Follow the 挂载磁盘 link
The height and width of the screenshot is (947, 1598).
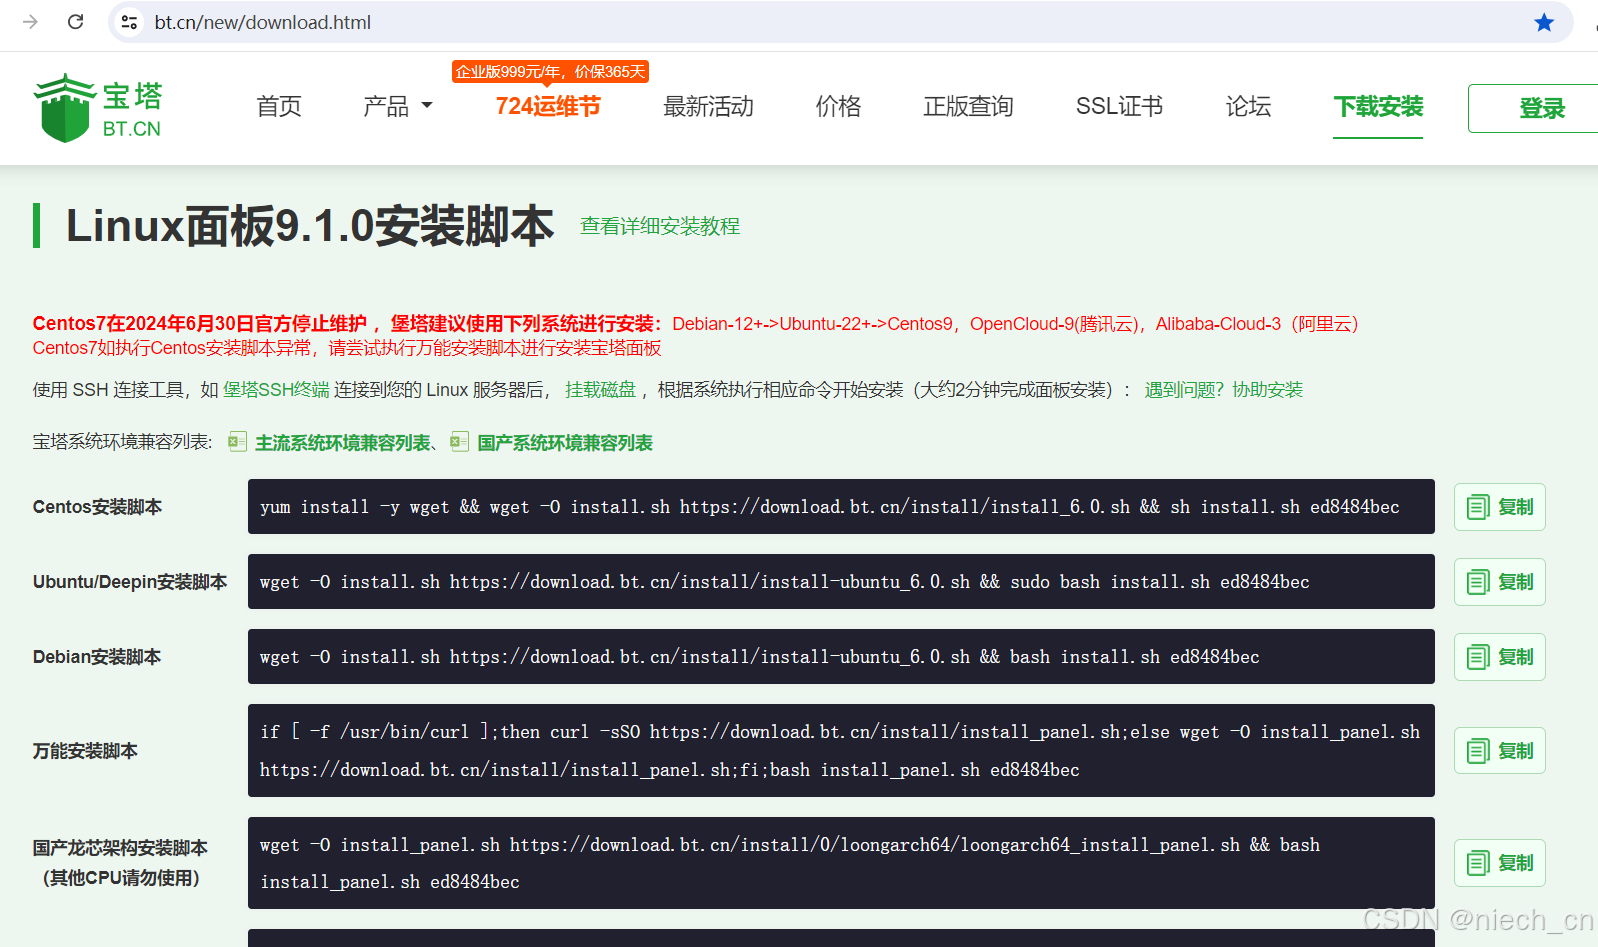(600, 390)
